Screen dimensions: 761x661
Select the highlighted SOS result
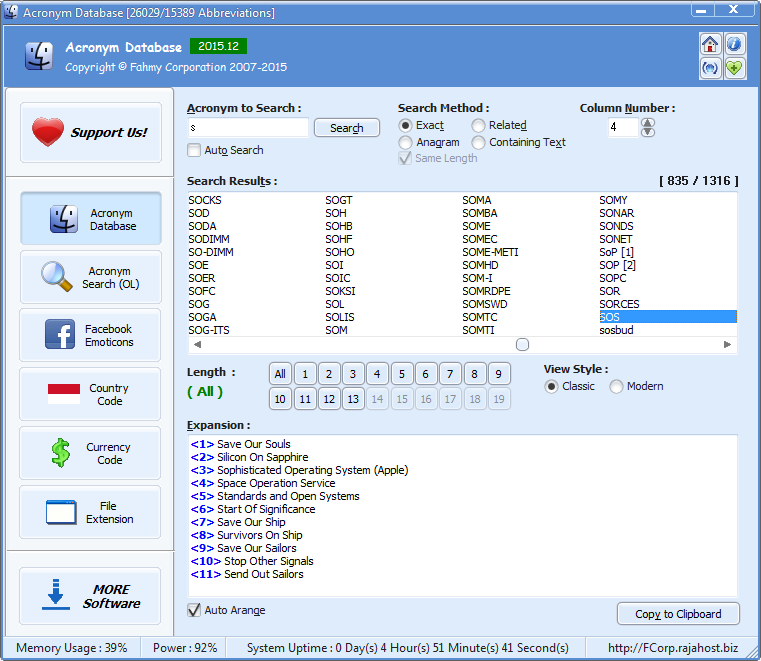(668, 317)
